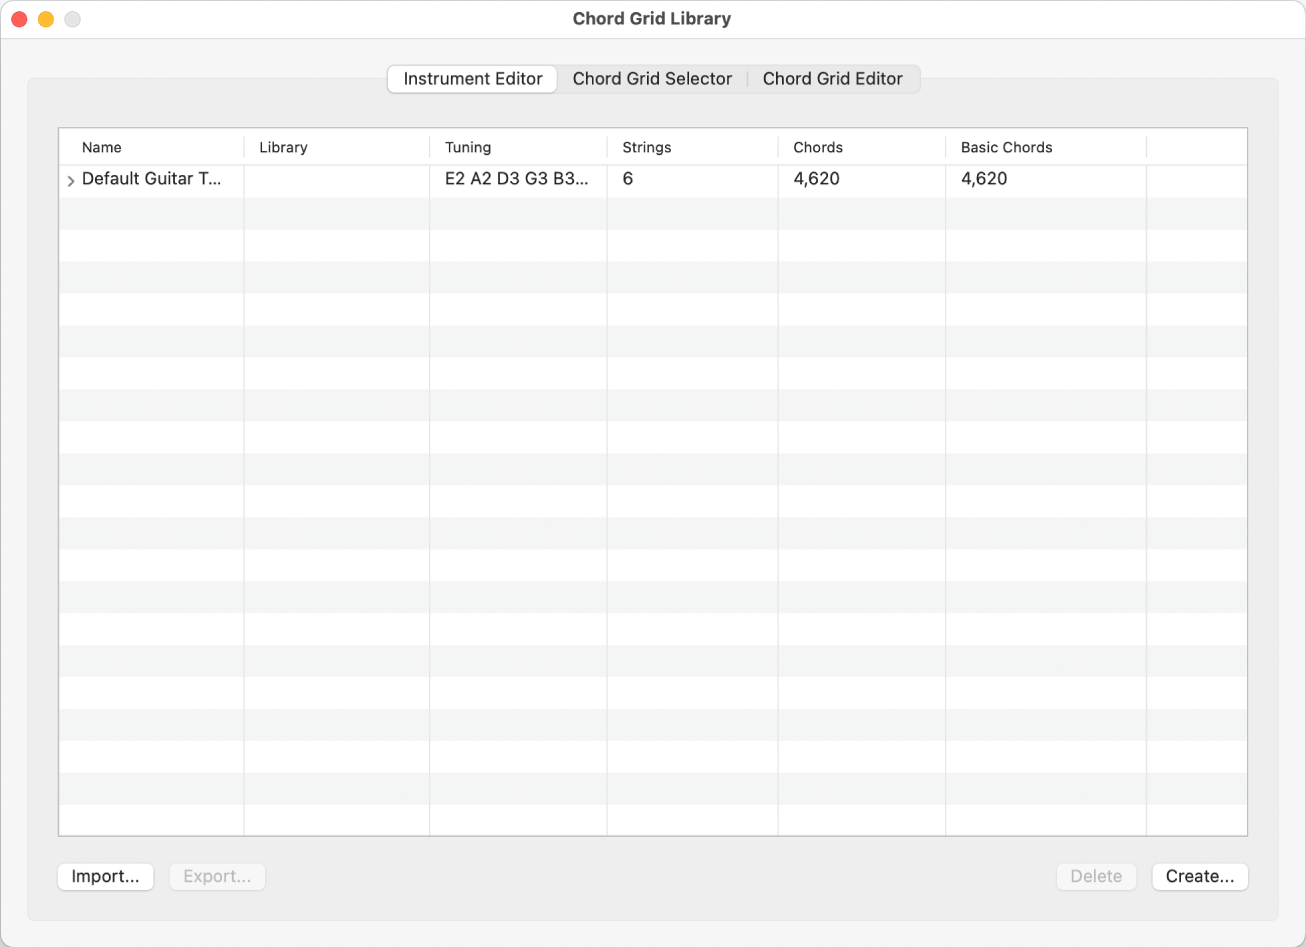
Task: Click the Strings cell showing 6
Action: pyautogui.click(x=627, y=180)
